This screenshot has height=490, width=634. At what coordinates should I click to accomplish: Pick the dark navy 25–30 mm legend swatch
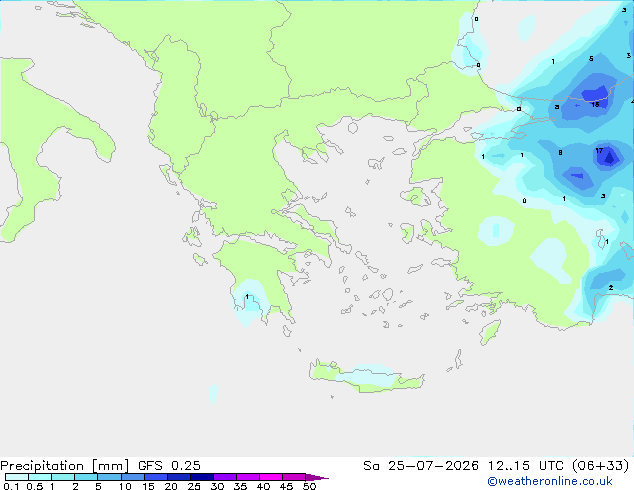coord(201,477)
